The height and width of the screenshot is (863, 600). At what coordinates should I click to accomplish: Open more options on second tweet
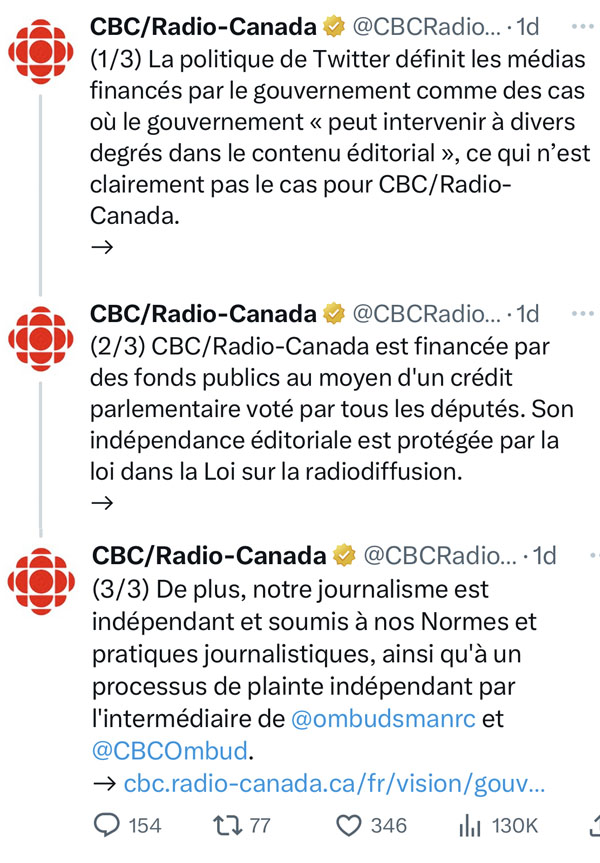point(582,314)
